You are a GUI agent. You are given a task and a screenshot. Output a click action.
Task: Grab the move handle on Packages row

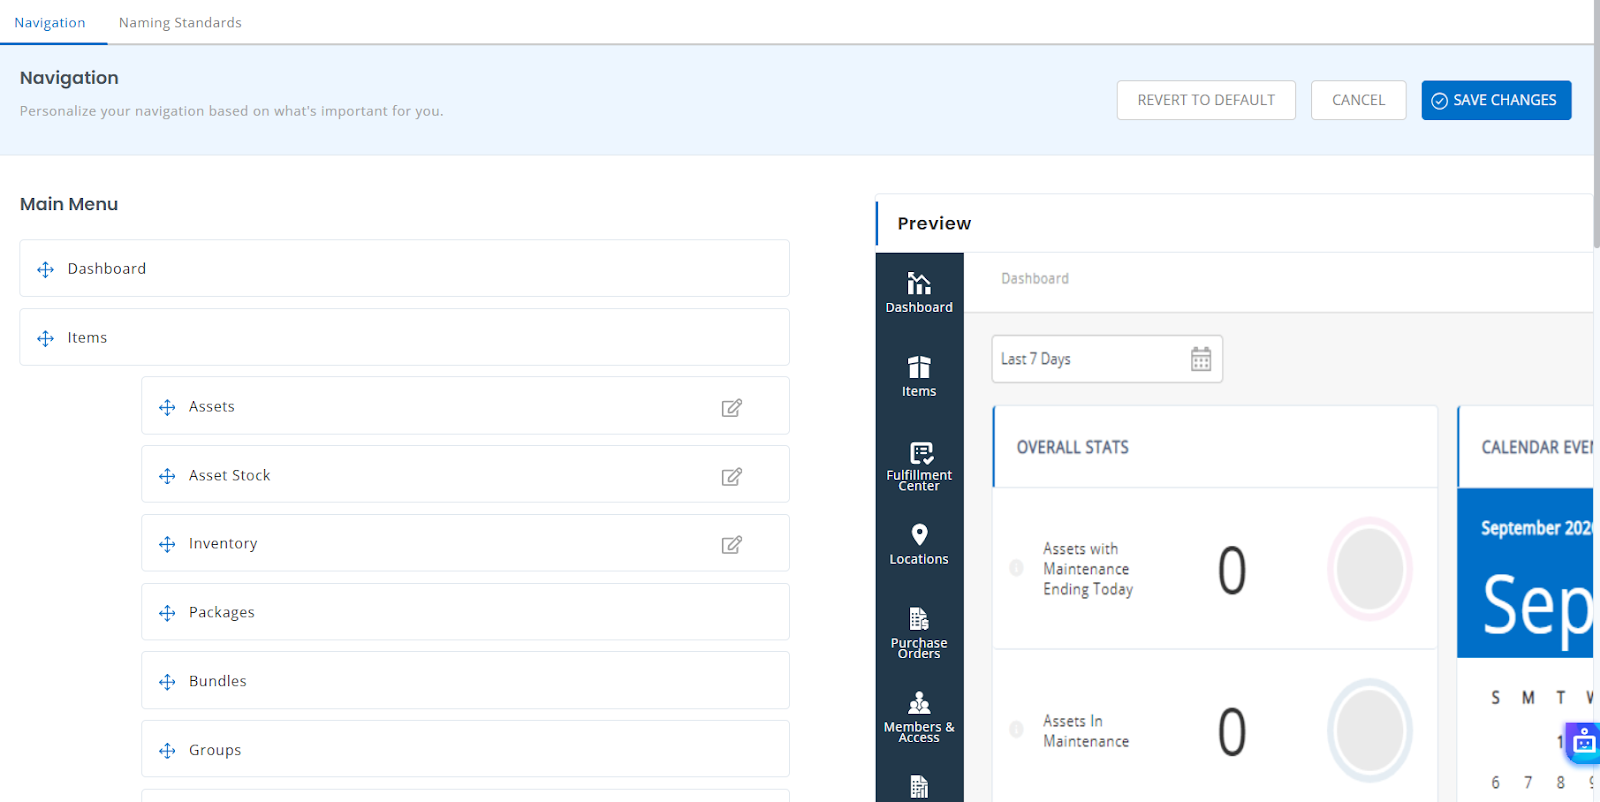(167, 613)
